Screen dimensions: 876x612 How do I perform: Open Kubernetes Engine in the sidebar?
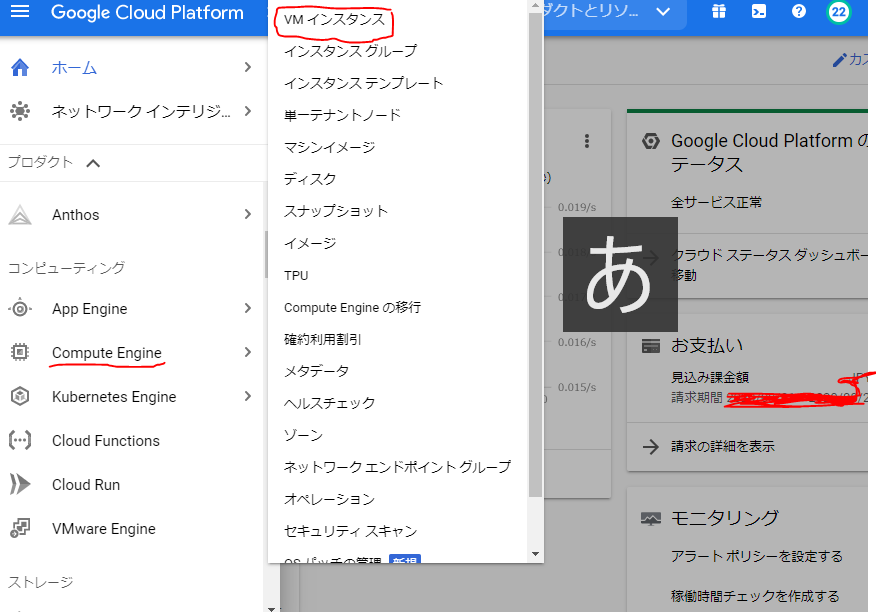(114, 397)
